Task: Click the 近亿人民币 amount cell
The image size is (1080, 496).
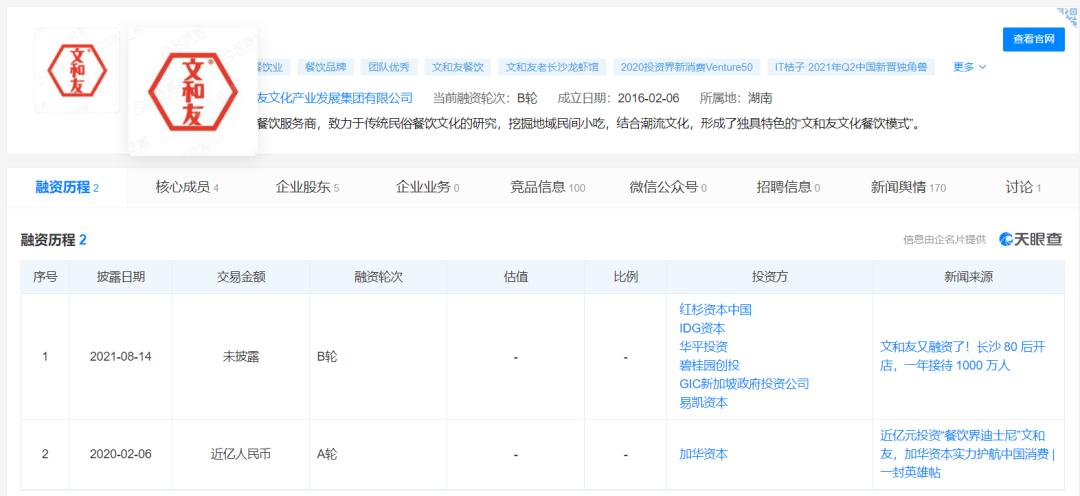Action: (240, 454)
